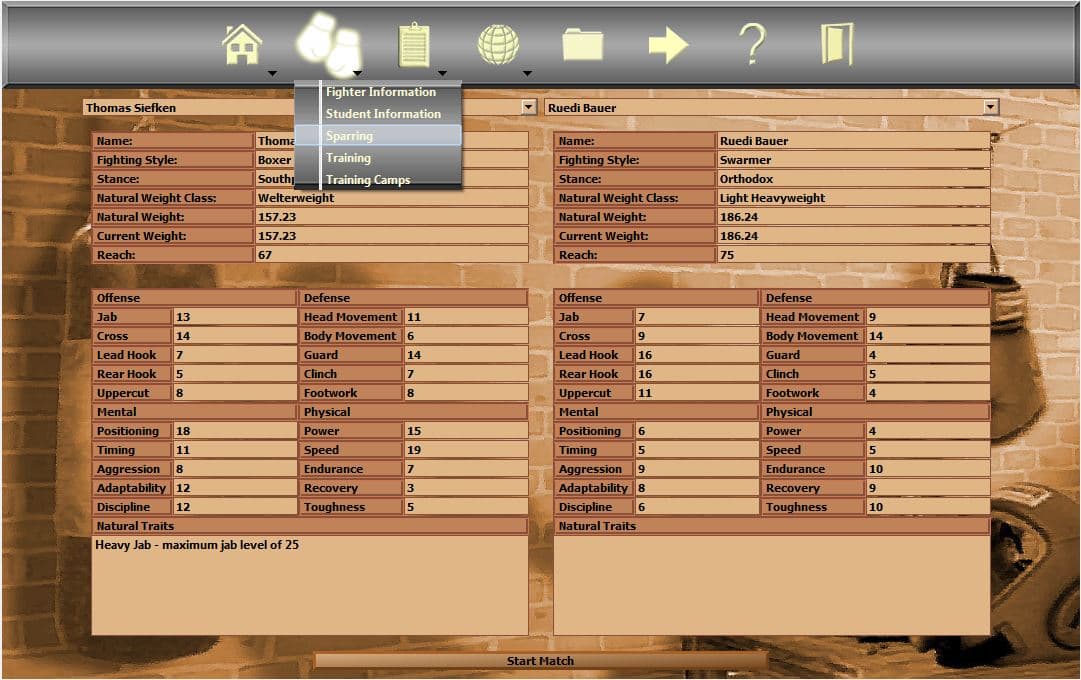
Task: Expand the Thomas Siefken fighter dropdown
Action: click(x=529, y=107)
